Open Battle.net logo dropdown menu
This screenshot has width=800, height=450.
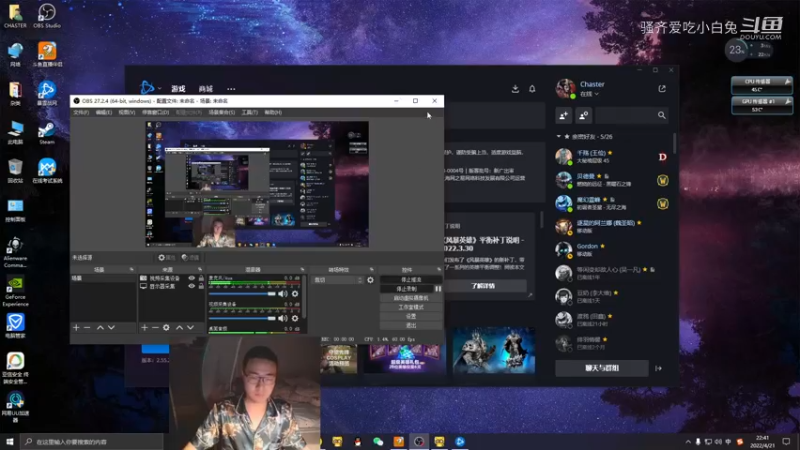[151, 88]
